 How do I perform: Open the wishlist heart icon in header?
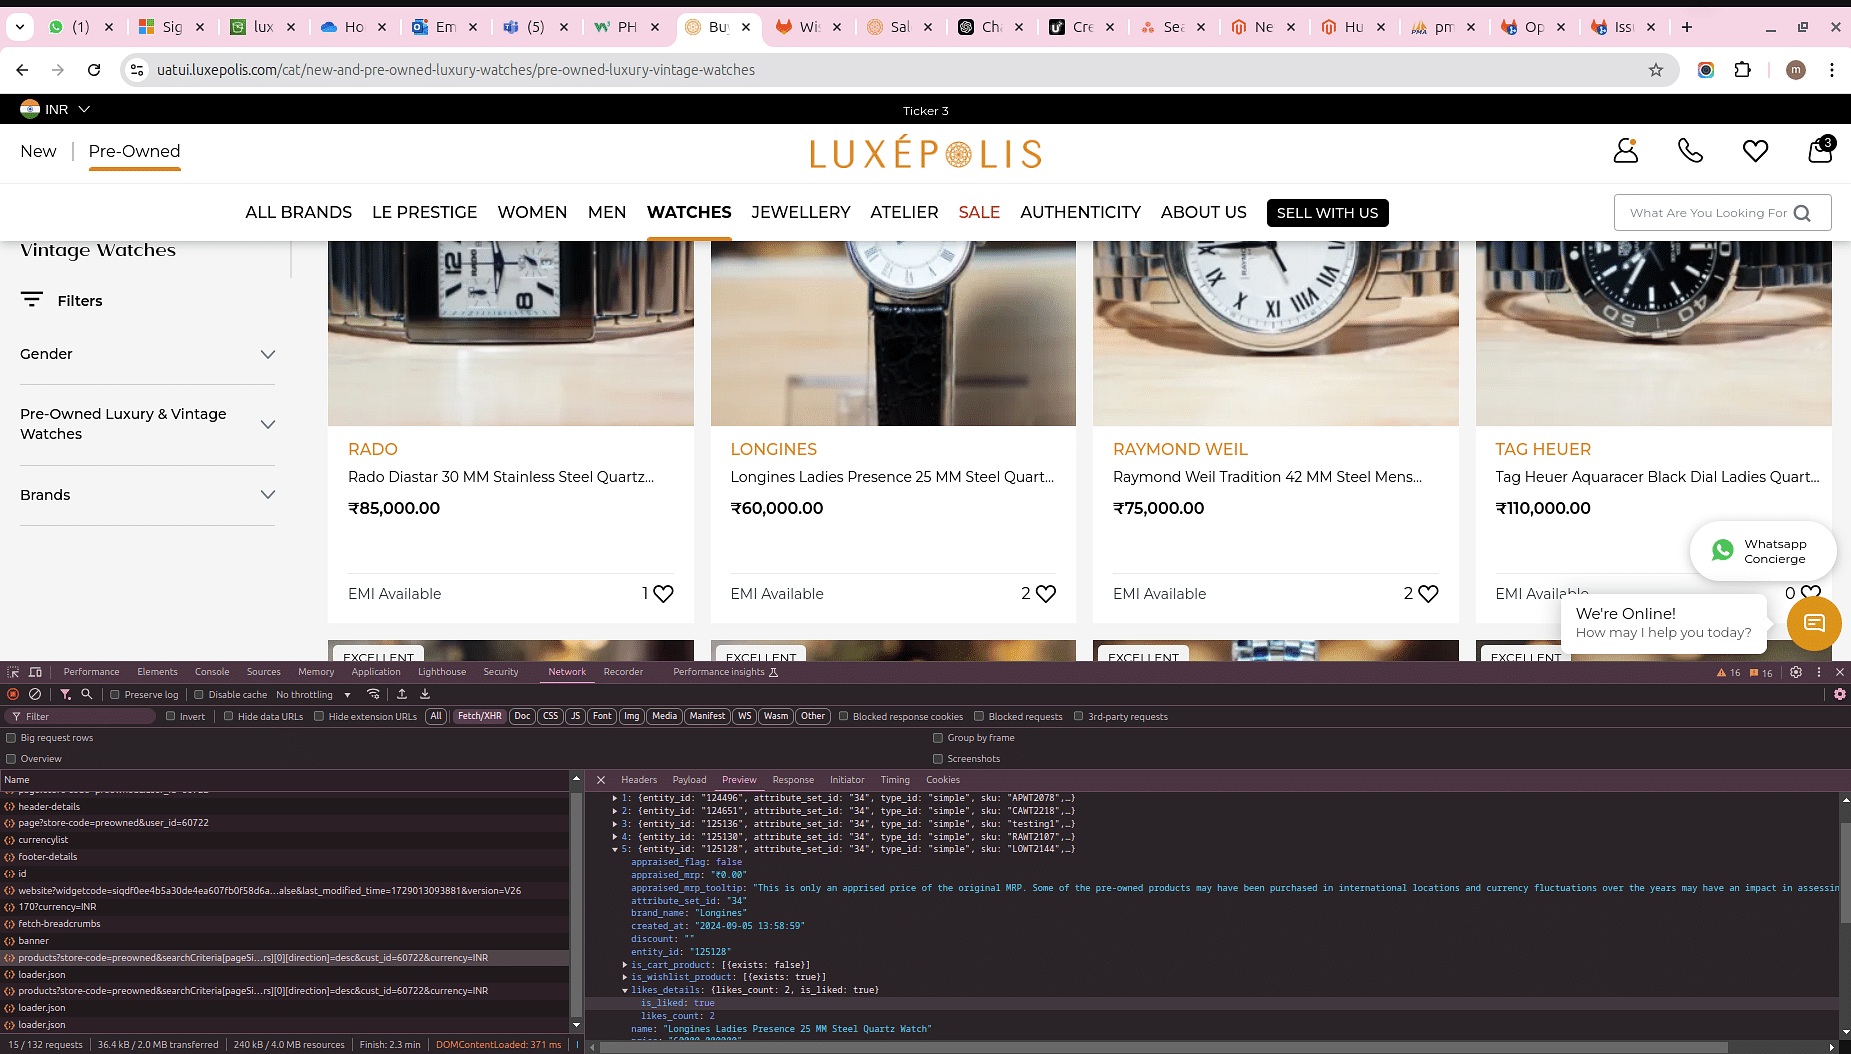click(1755, 151)
